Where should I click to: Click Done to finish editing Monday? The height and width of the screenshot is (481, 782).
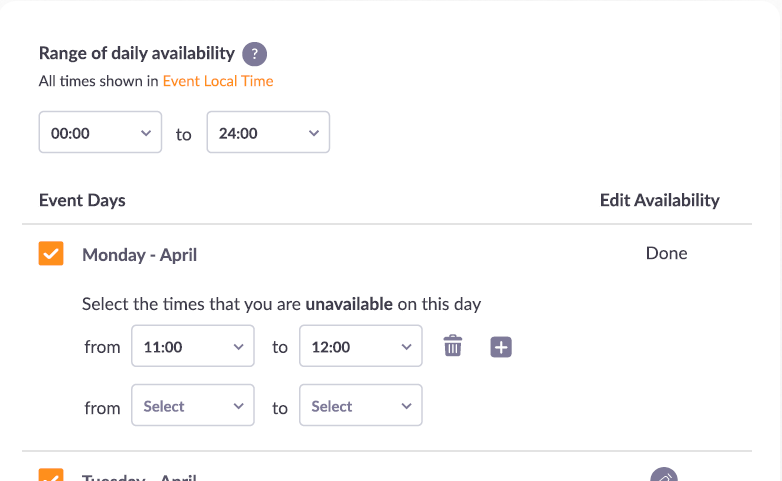pyautogui.click(x=666, y=253)
